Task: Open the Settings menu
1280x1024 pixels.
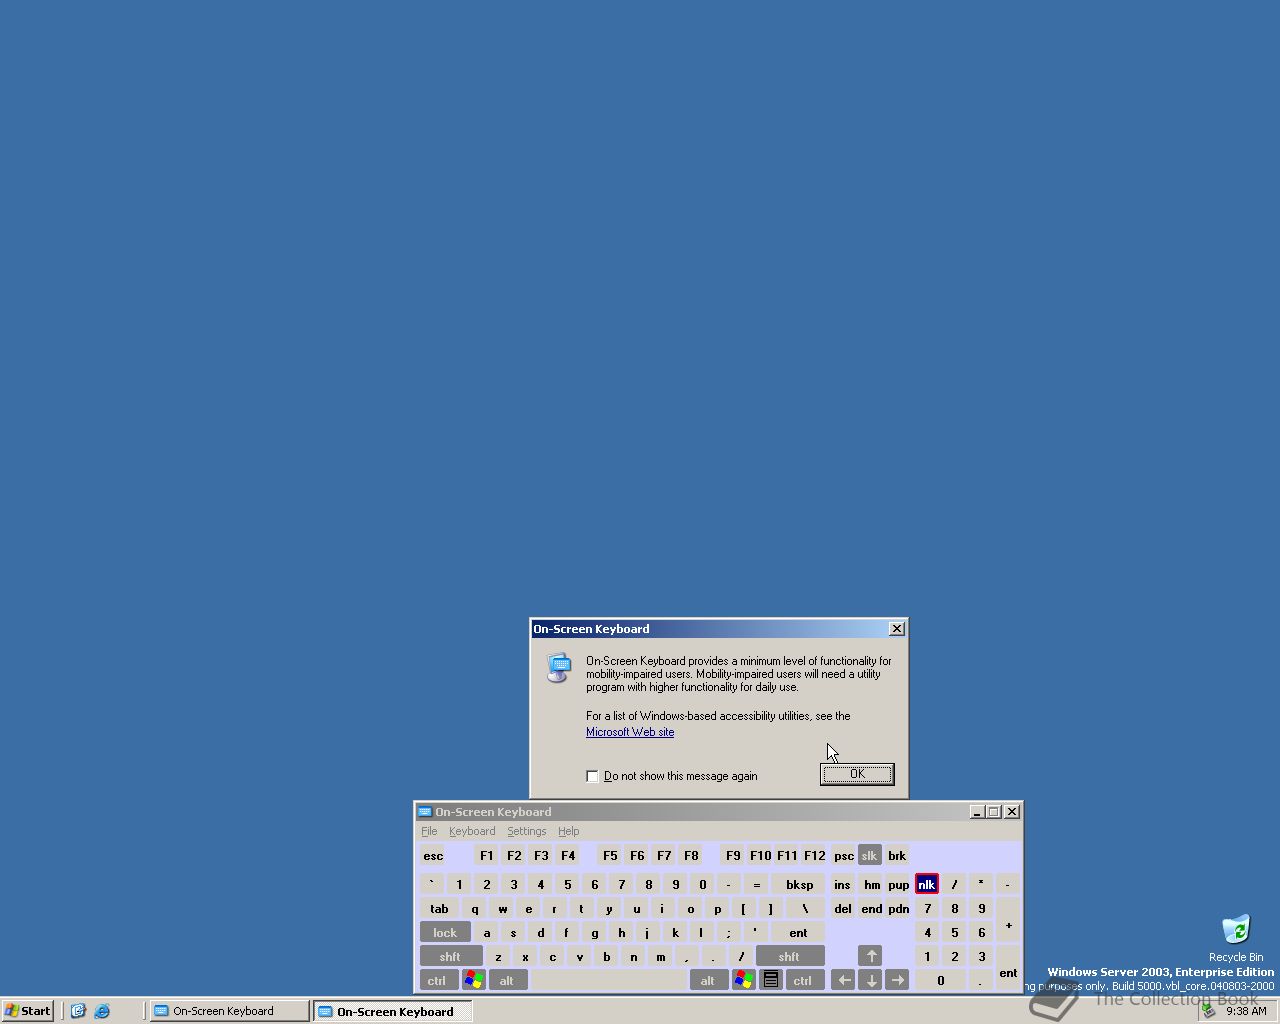Action: tap(526, 831)
